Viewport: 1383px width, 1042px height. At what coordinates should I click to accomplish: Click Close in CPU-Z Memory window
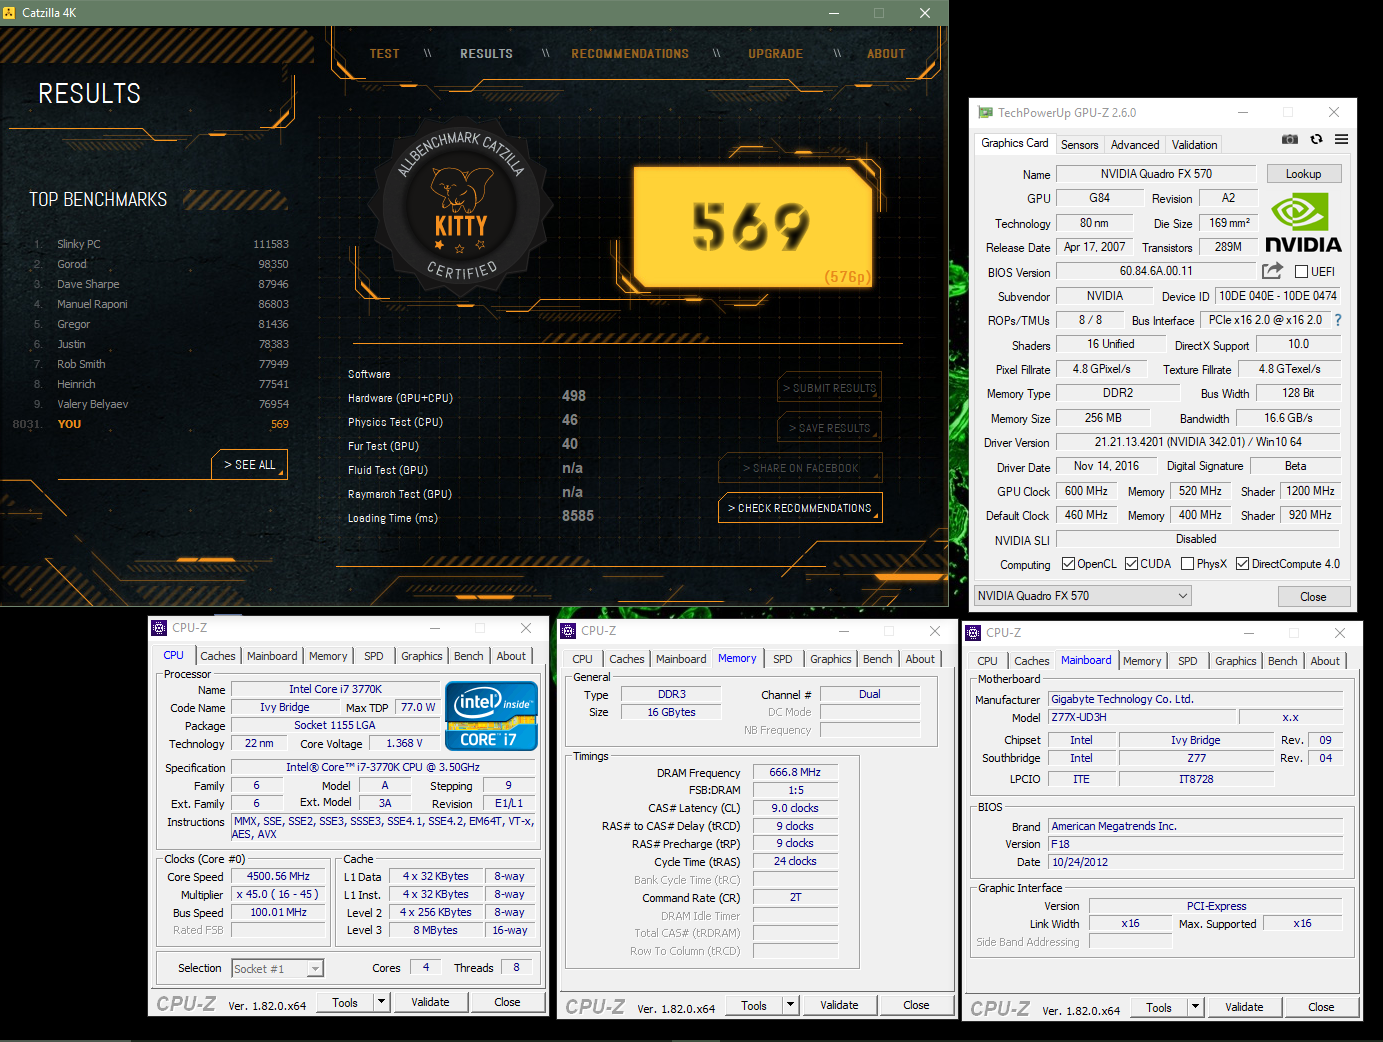[916, 1005]
